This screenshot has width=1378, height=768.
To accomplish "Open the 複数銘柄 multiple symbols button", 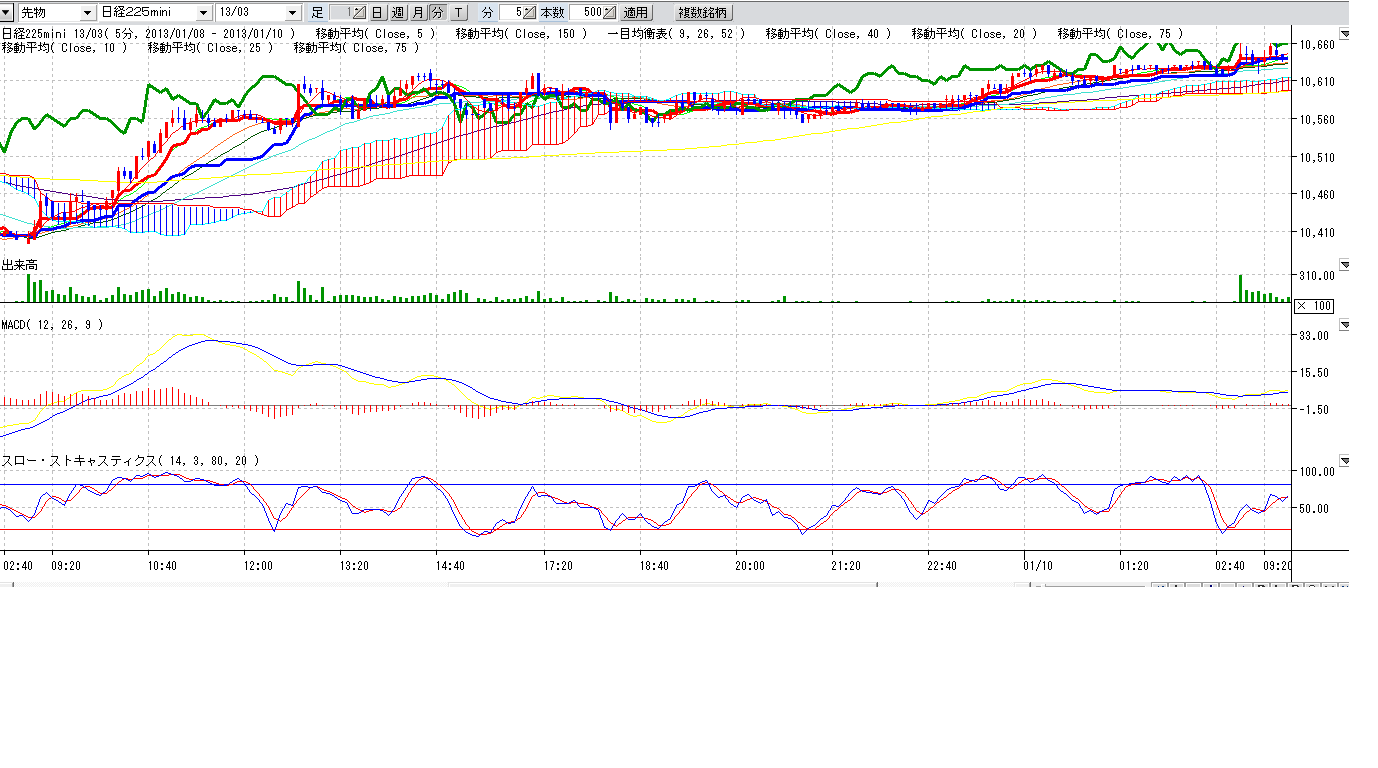I will click(x=703, y=12).
